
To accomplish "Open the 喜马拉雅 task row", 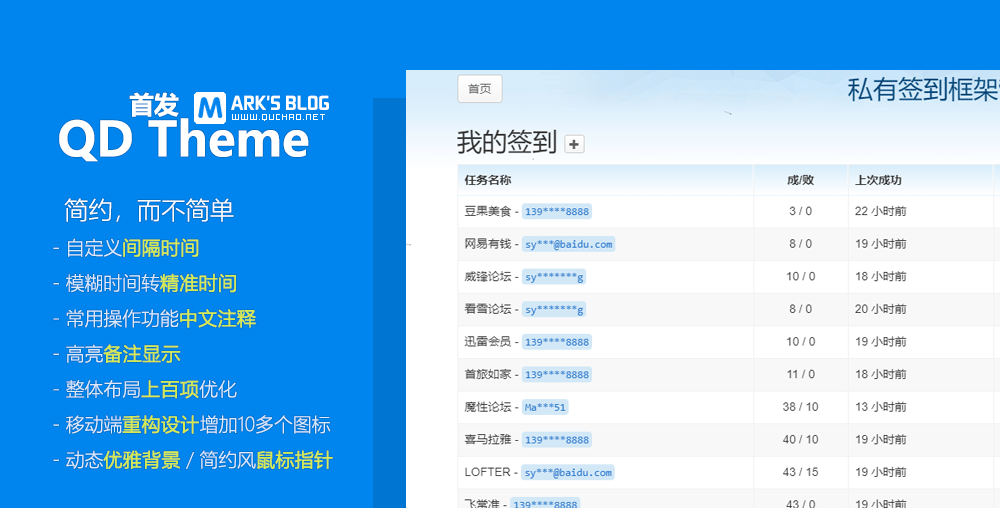I will point(728,440).
